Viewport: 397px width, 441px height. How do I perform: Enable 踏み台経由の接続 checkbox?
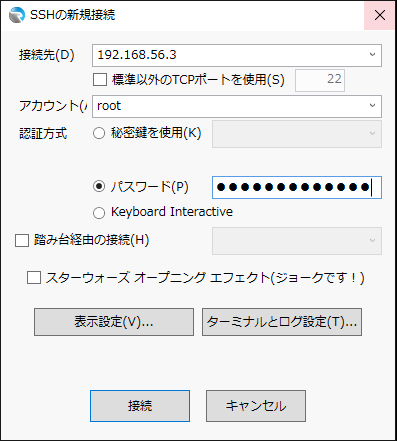click(22, 240)
